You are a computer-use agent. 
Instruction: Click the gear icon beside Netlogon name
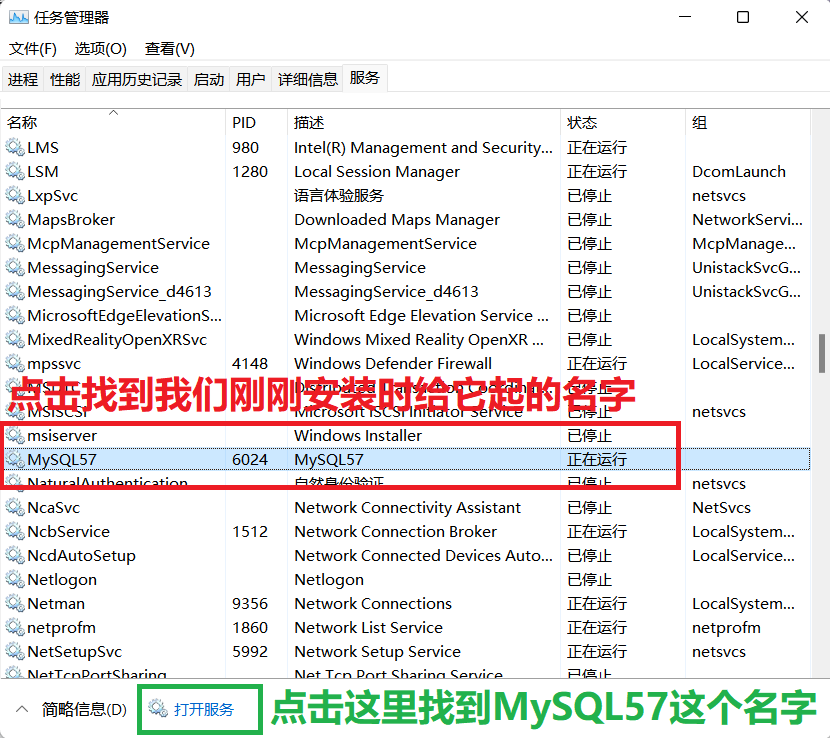(x=15, y=579)
